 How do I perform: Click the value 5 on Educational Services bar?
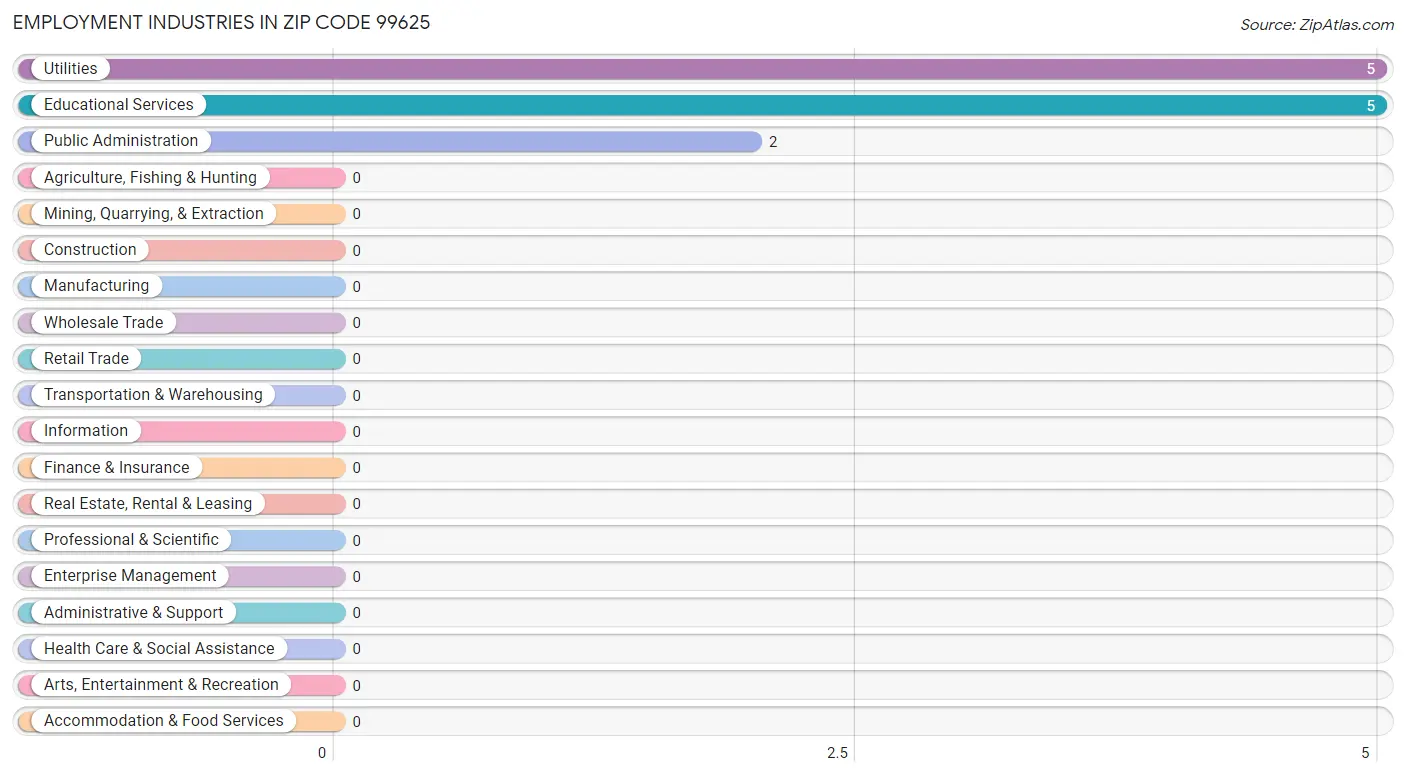(x=1371, y=105)
